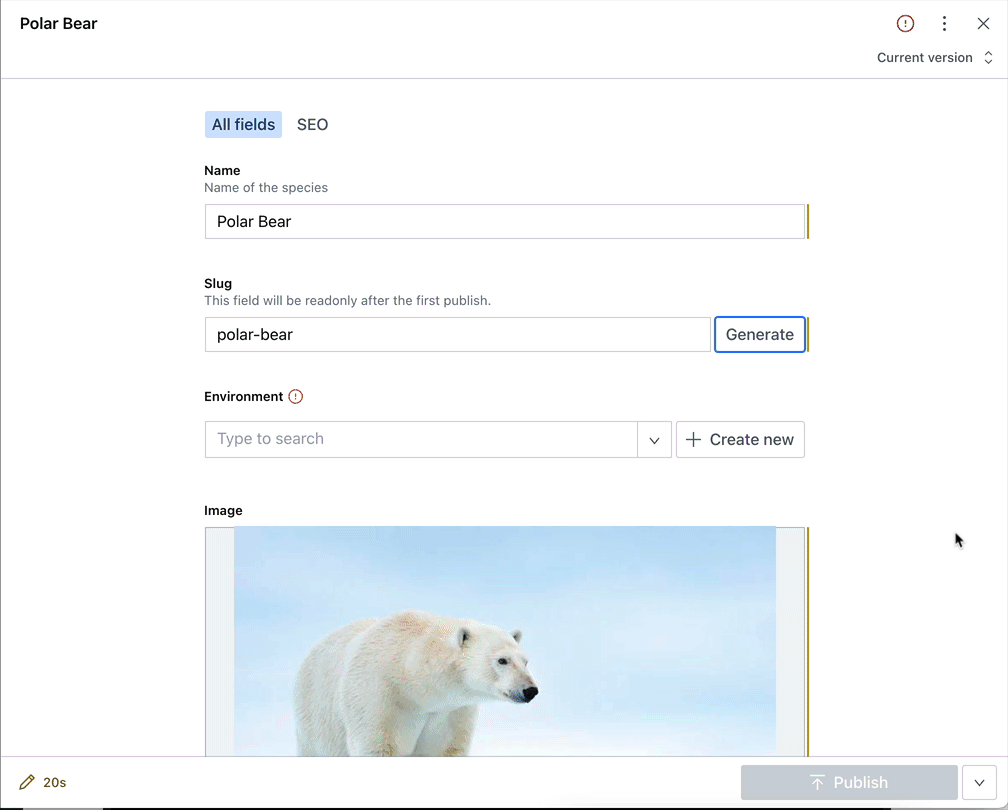Viewport: 1008px width, 810px height.
Task: Open the publish actions dropdown arrow
Action: pyautogui.click(x=979, y=782)
